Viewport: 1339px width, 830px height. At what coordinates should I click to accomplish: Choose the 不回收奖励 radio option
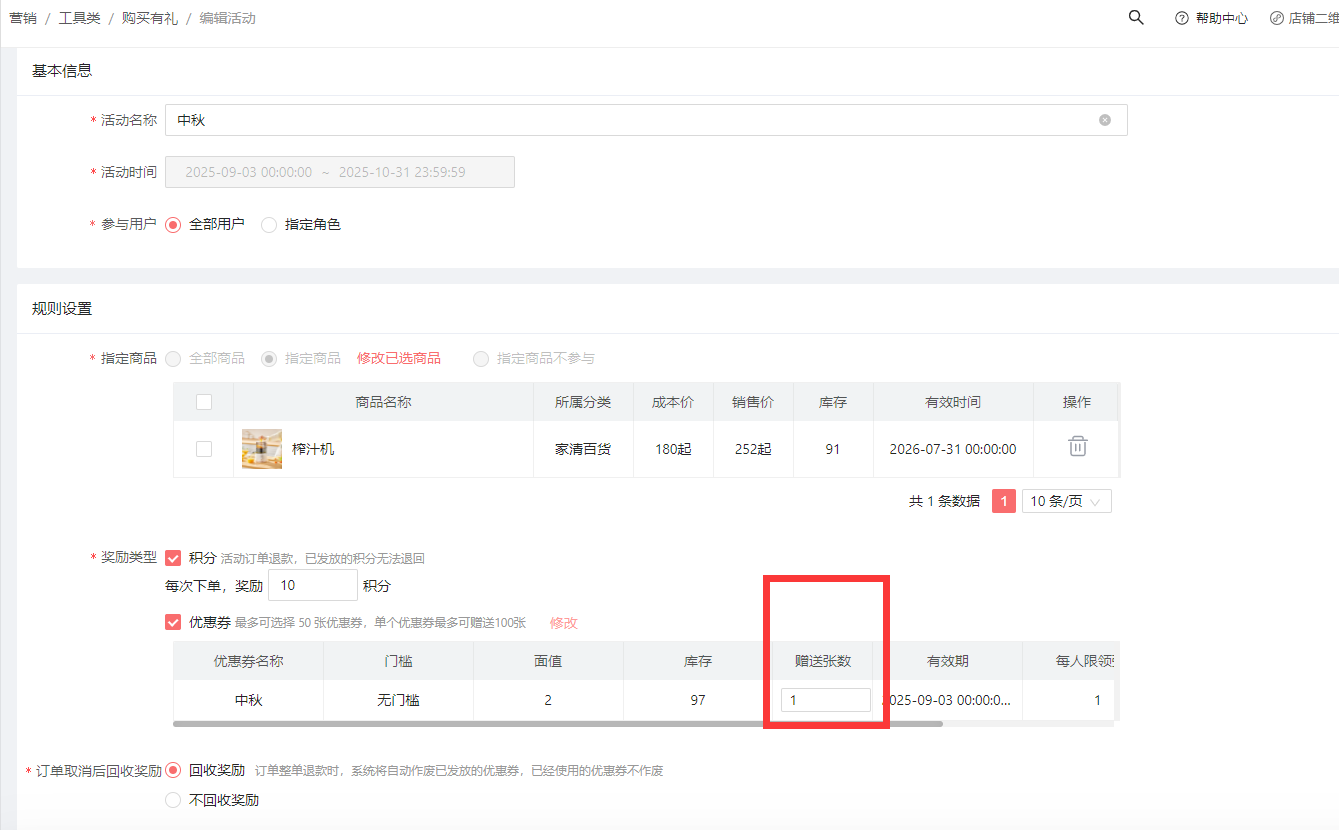(x=173, y=800)
